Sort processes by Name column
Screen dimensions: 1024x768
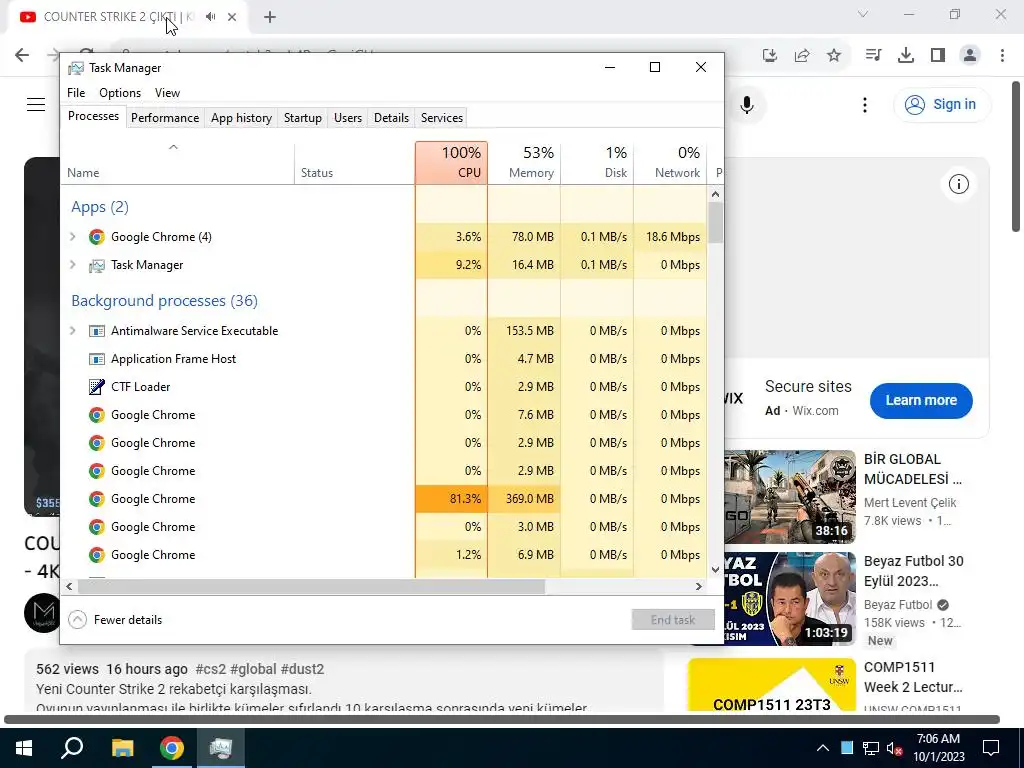coord(178,163)
